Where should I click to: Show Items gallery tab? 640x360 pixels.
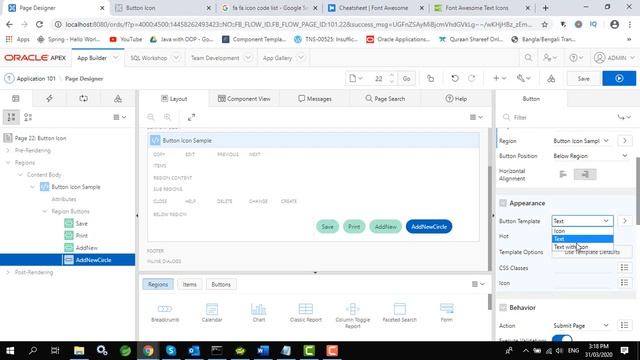click(189, 284)
